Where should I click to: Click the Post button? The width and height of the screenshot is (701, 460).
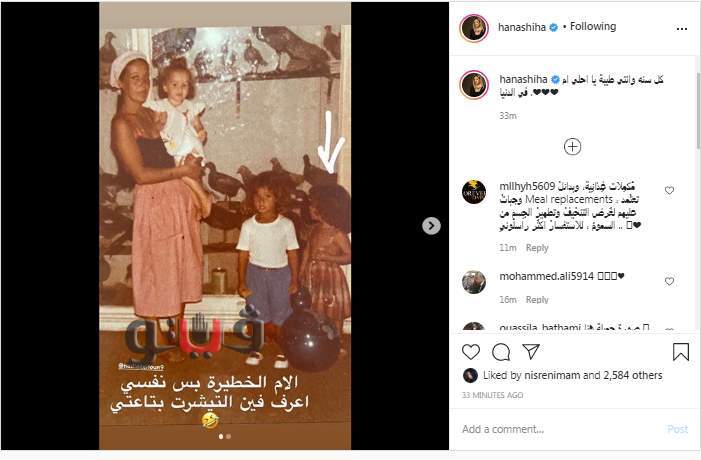[677, 429]
